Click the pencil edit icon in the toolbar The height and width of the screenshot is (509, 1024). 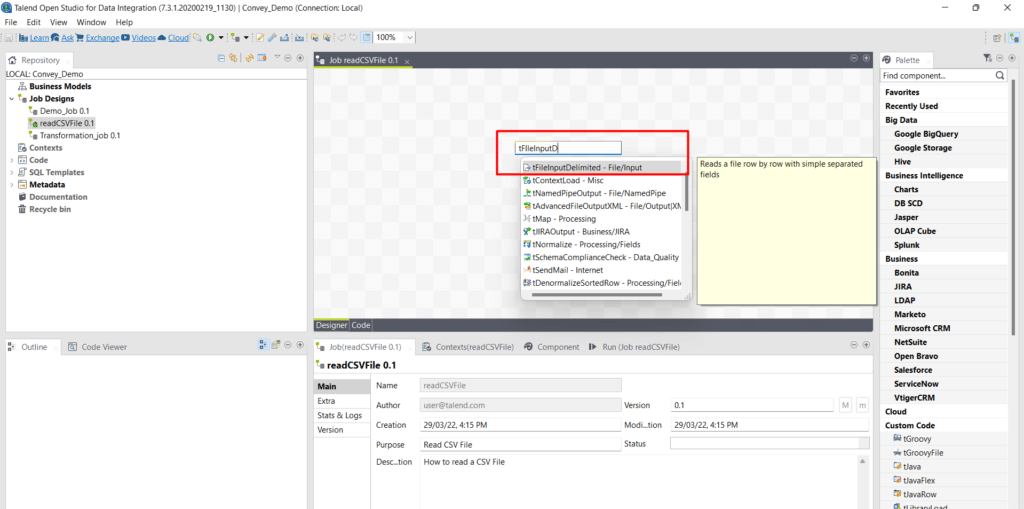(x=260, y=38)
